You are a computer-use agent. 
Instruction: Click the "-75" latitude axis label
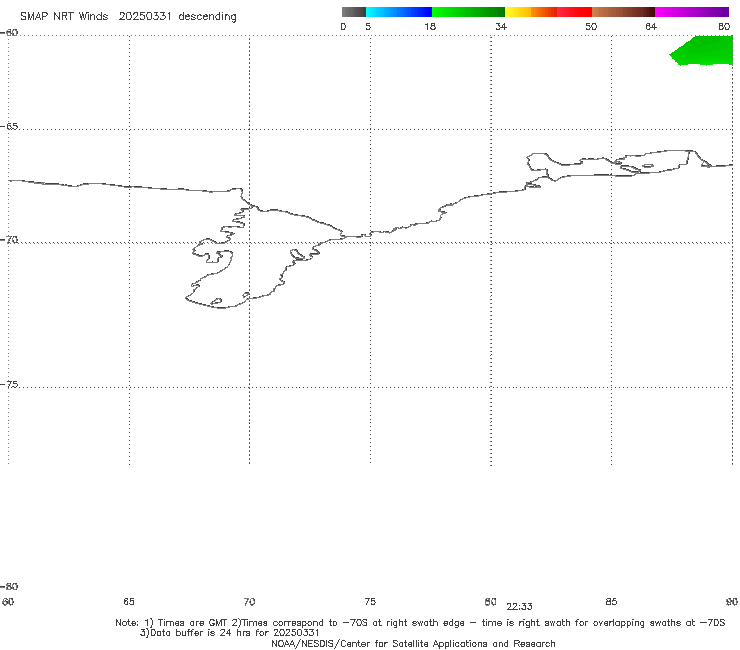pos(9,385)
